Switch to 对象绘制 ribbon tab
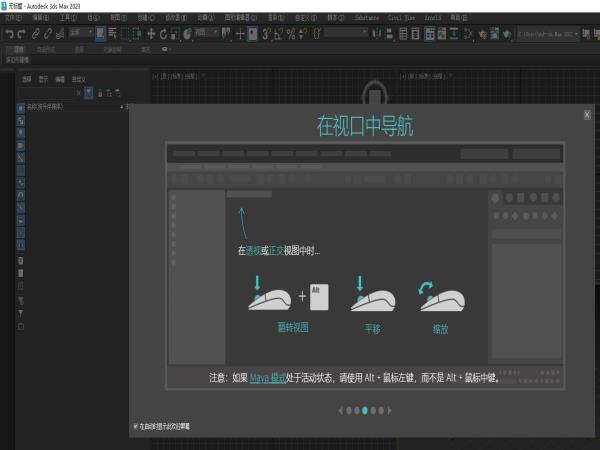 tap(112, 50)
